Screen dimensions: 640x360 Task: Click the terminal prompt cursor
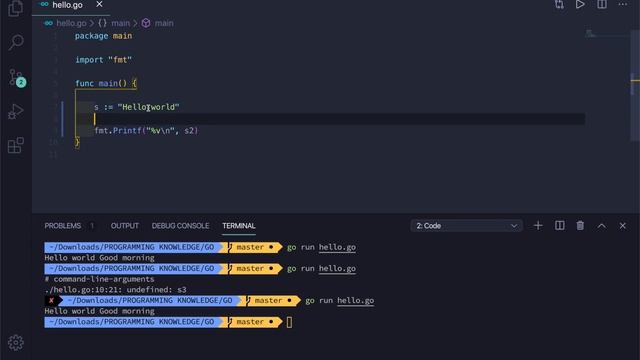pos(289,322)
